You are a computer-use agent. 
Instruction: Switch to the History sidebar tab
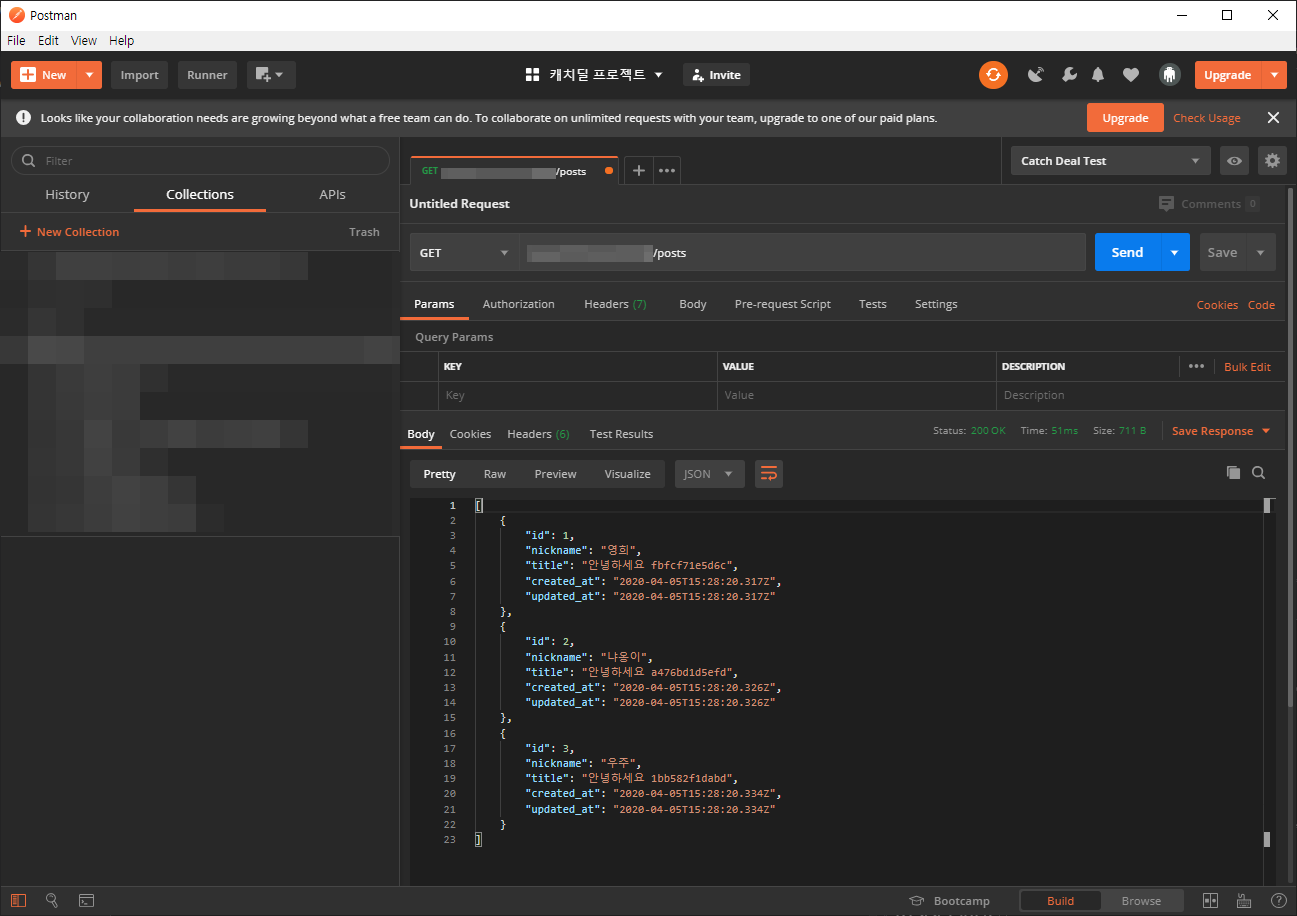click(67, 195)
